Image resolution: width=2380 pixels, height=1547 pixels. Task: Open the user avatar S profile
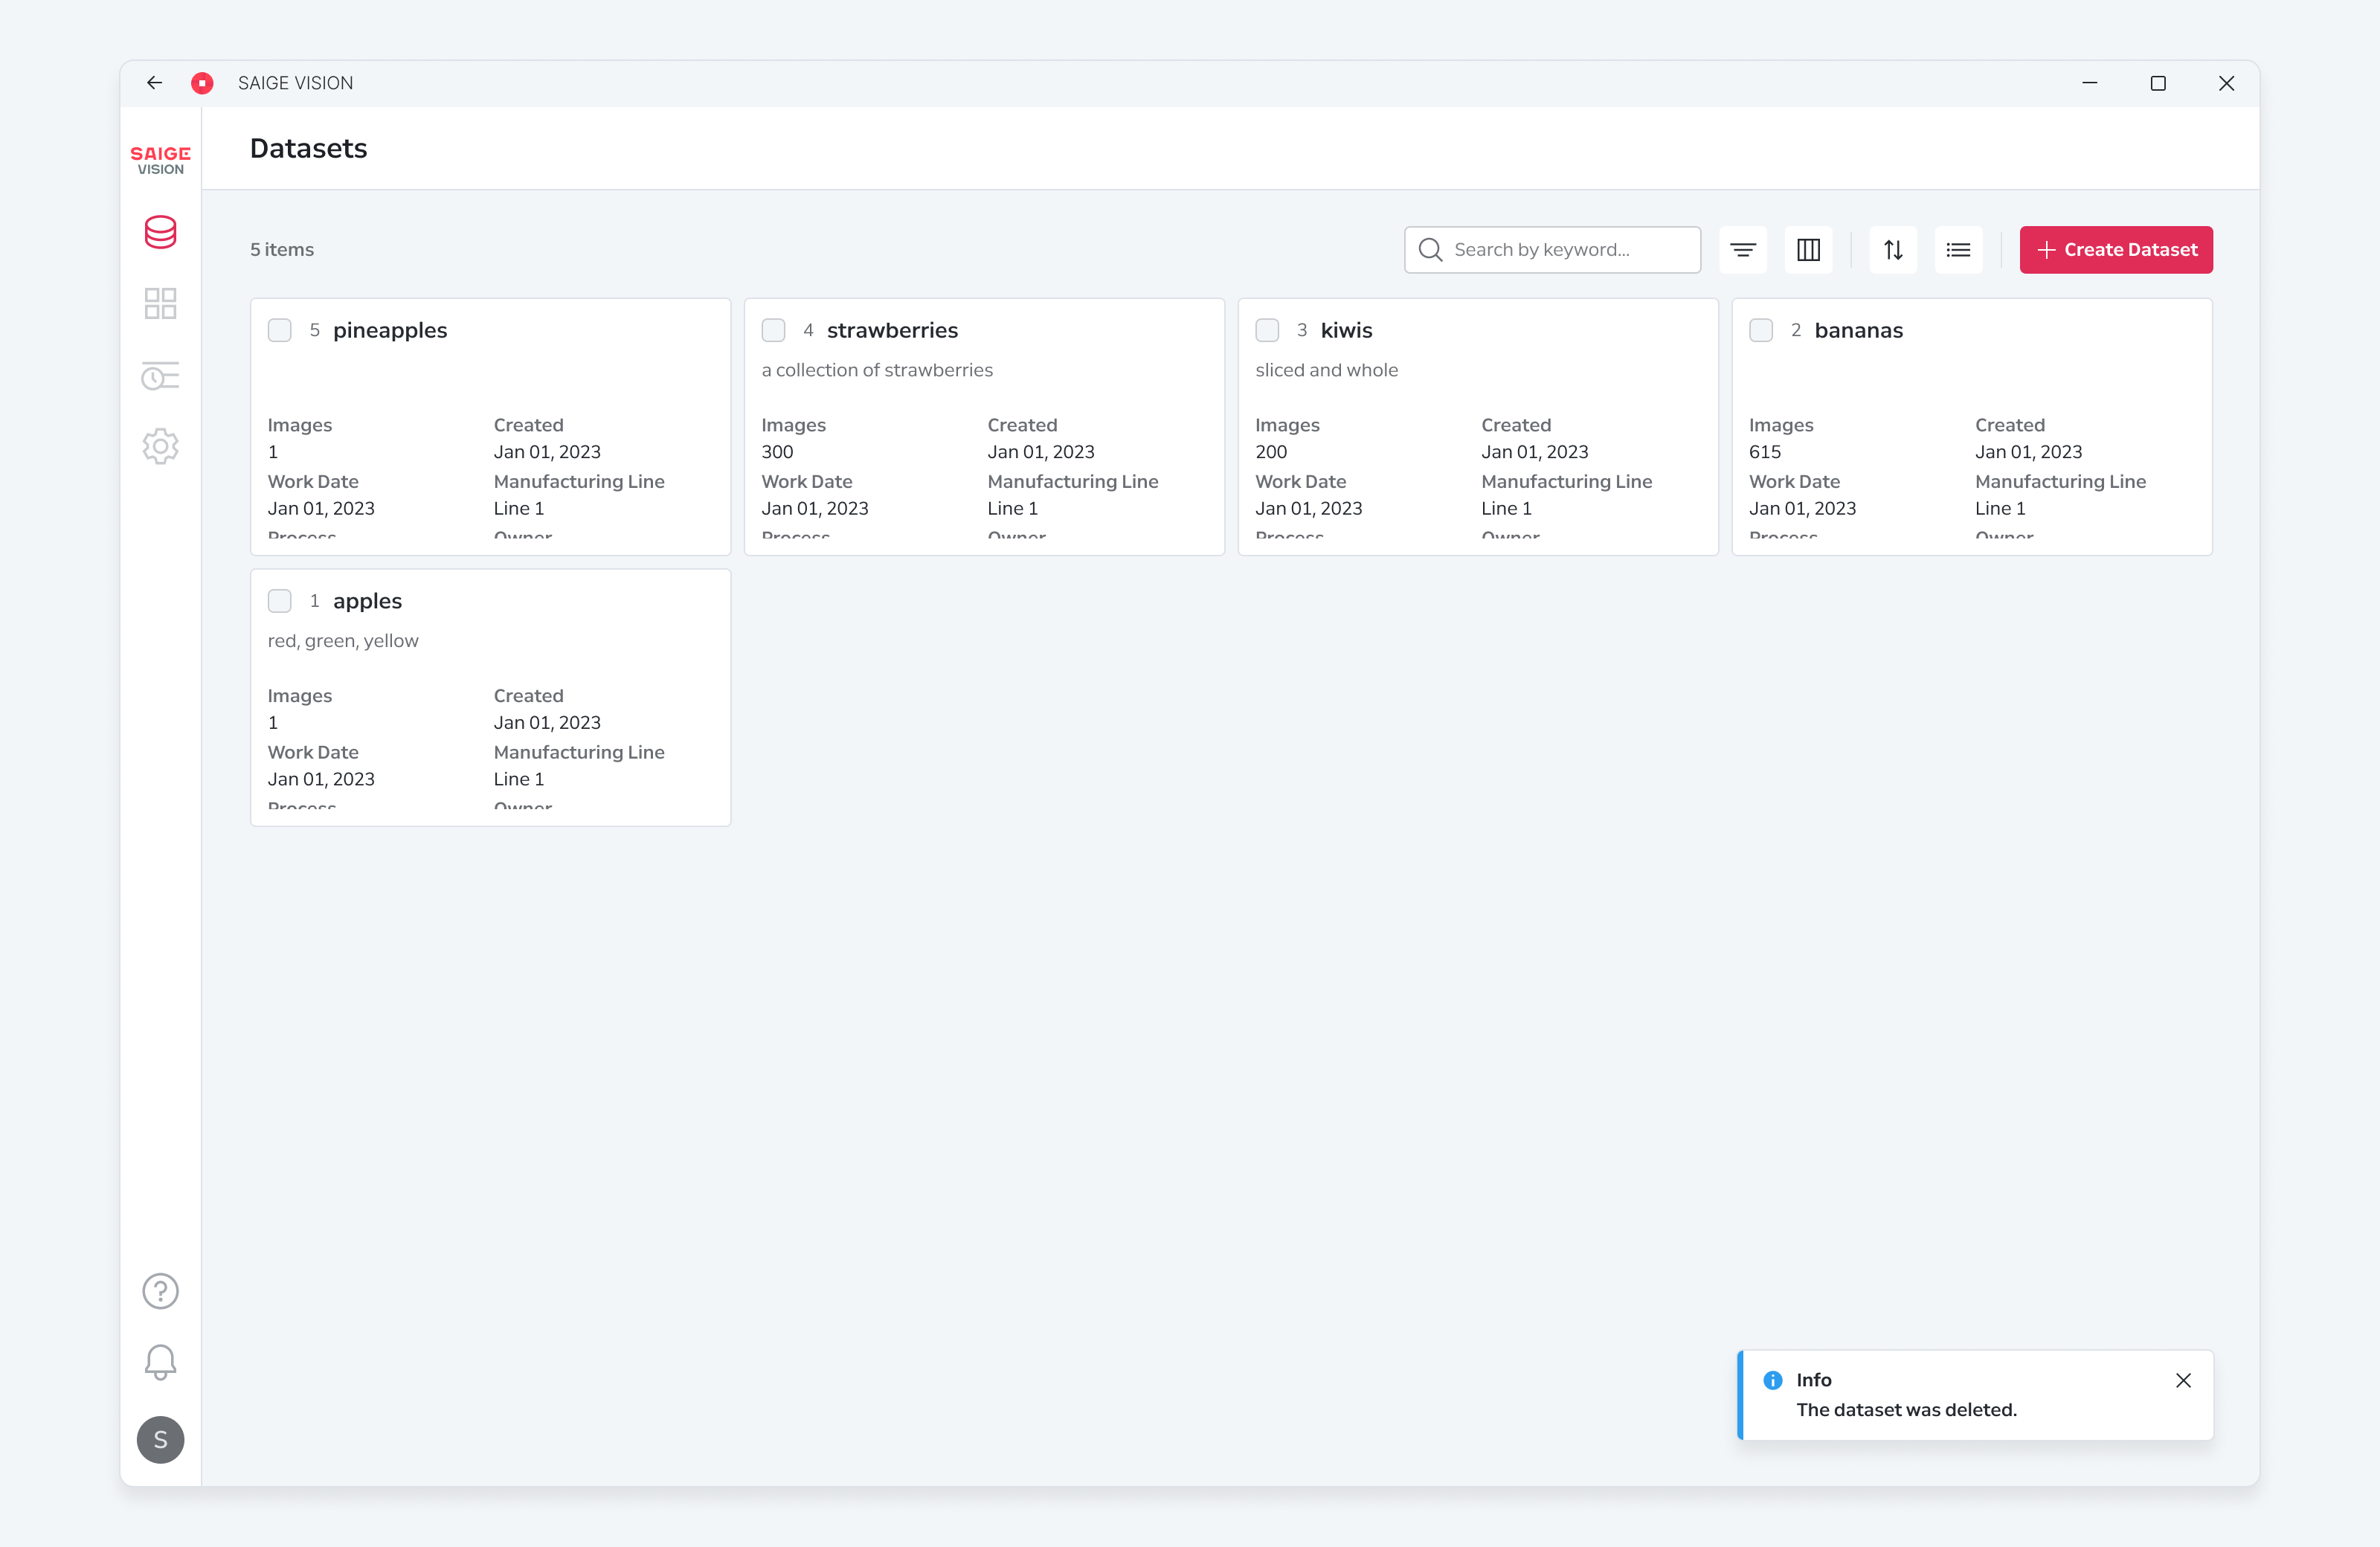(x=160, y=1440)
